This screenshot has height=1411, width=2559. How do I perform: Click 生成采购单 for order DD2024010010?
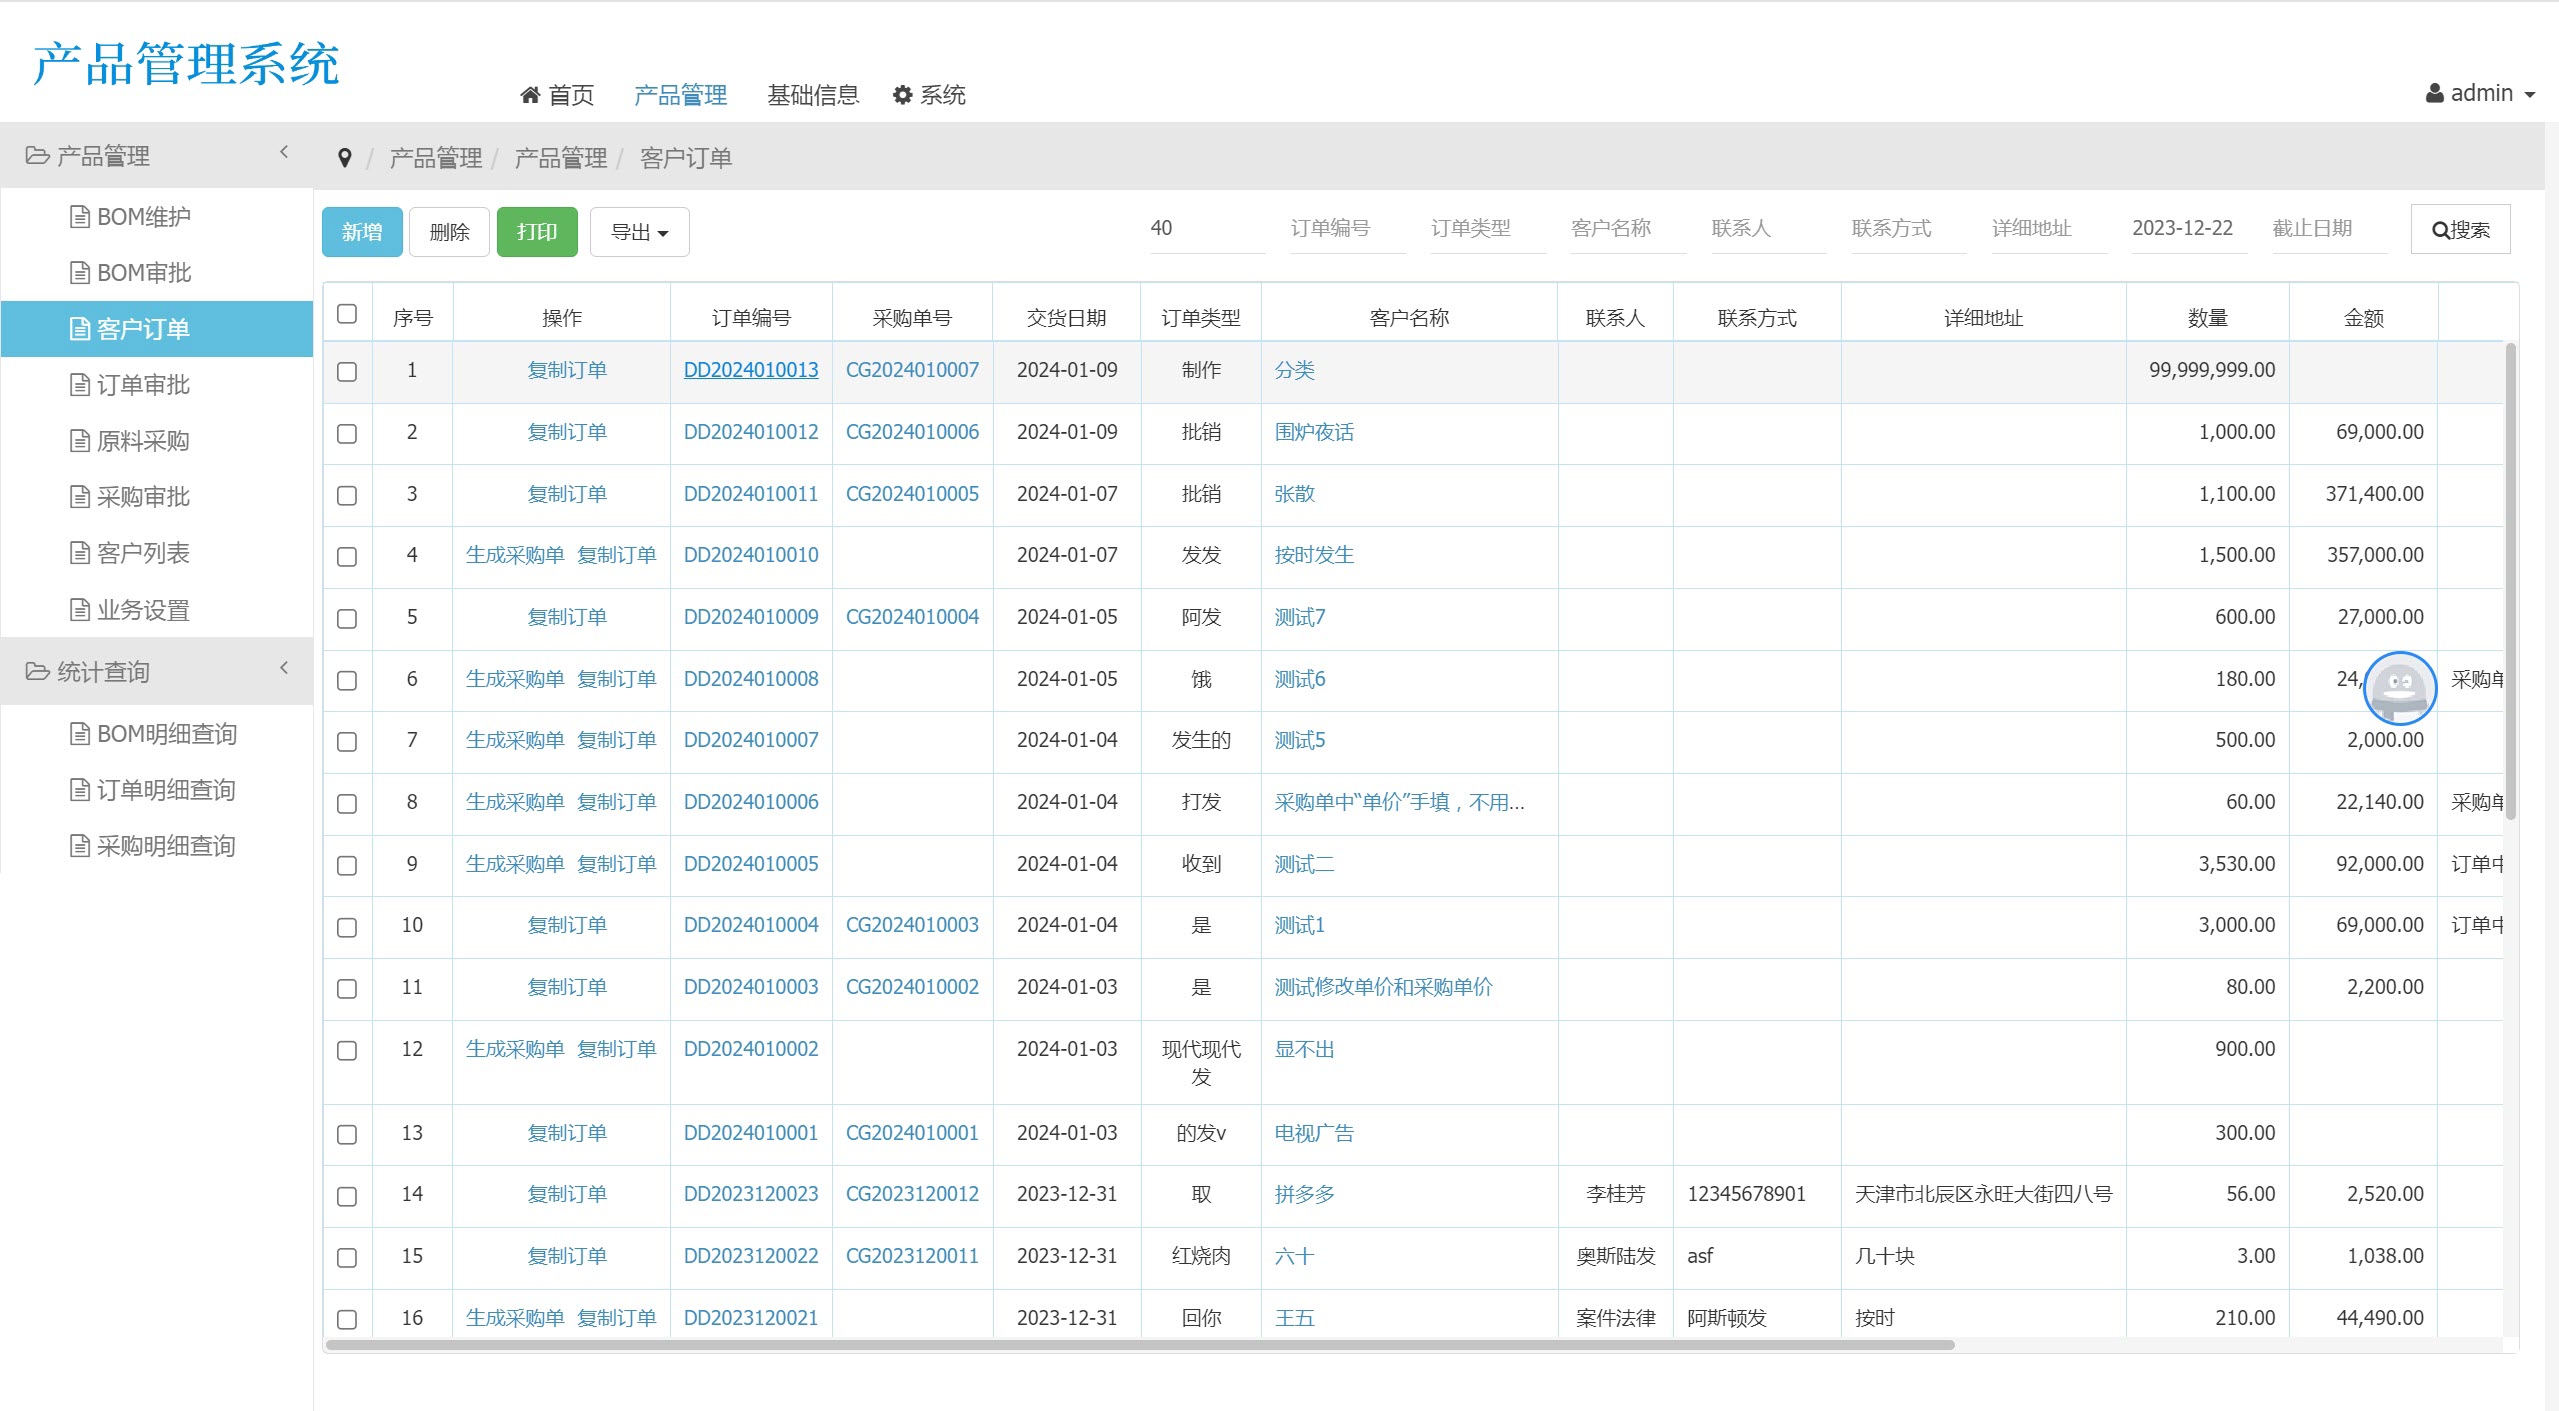pos(515,555)
